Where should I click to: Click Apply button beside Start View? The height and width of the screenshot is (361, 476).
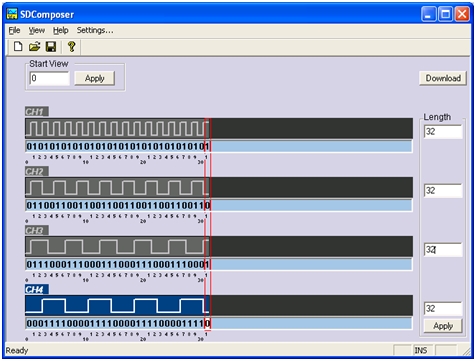tap(95, 78)
